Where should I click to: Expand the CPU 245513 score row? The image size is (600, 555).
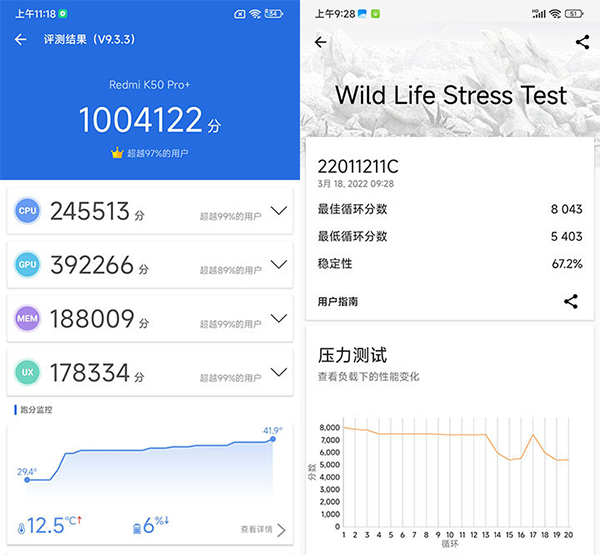[279, 211]
